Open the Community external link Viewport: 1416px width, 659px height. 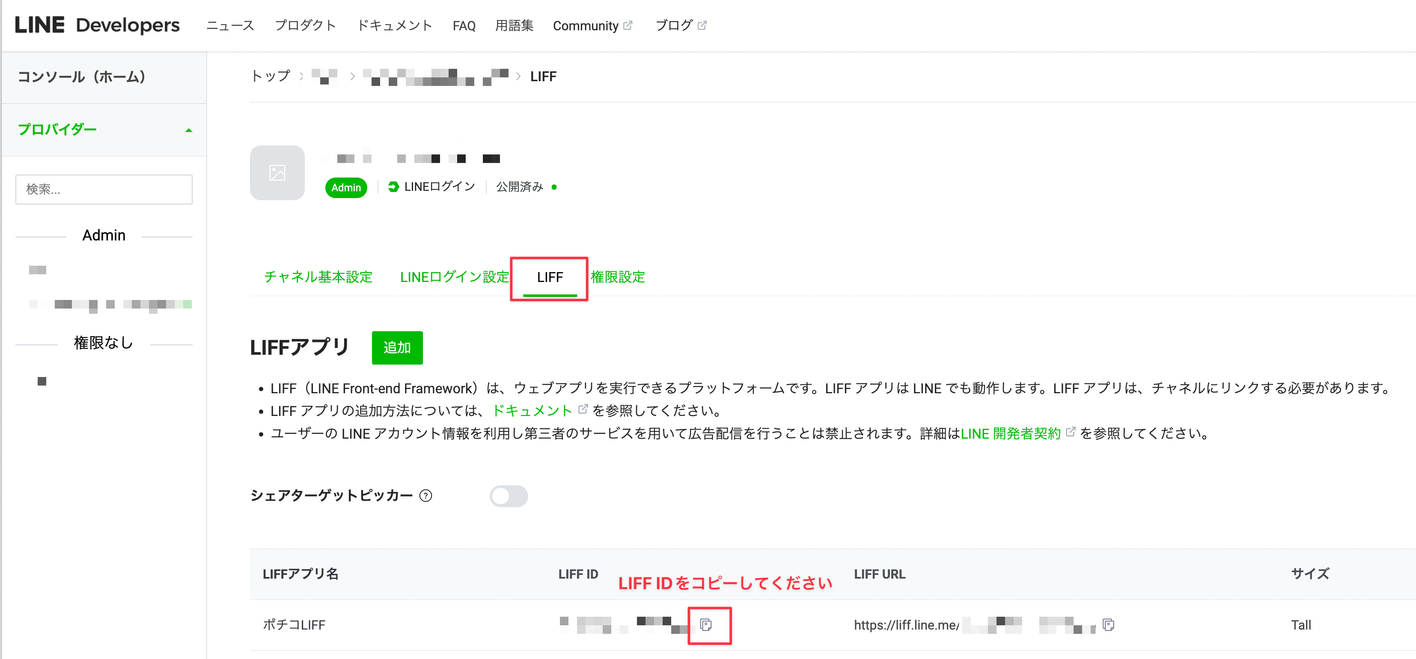pos(592,26)
